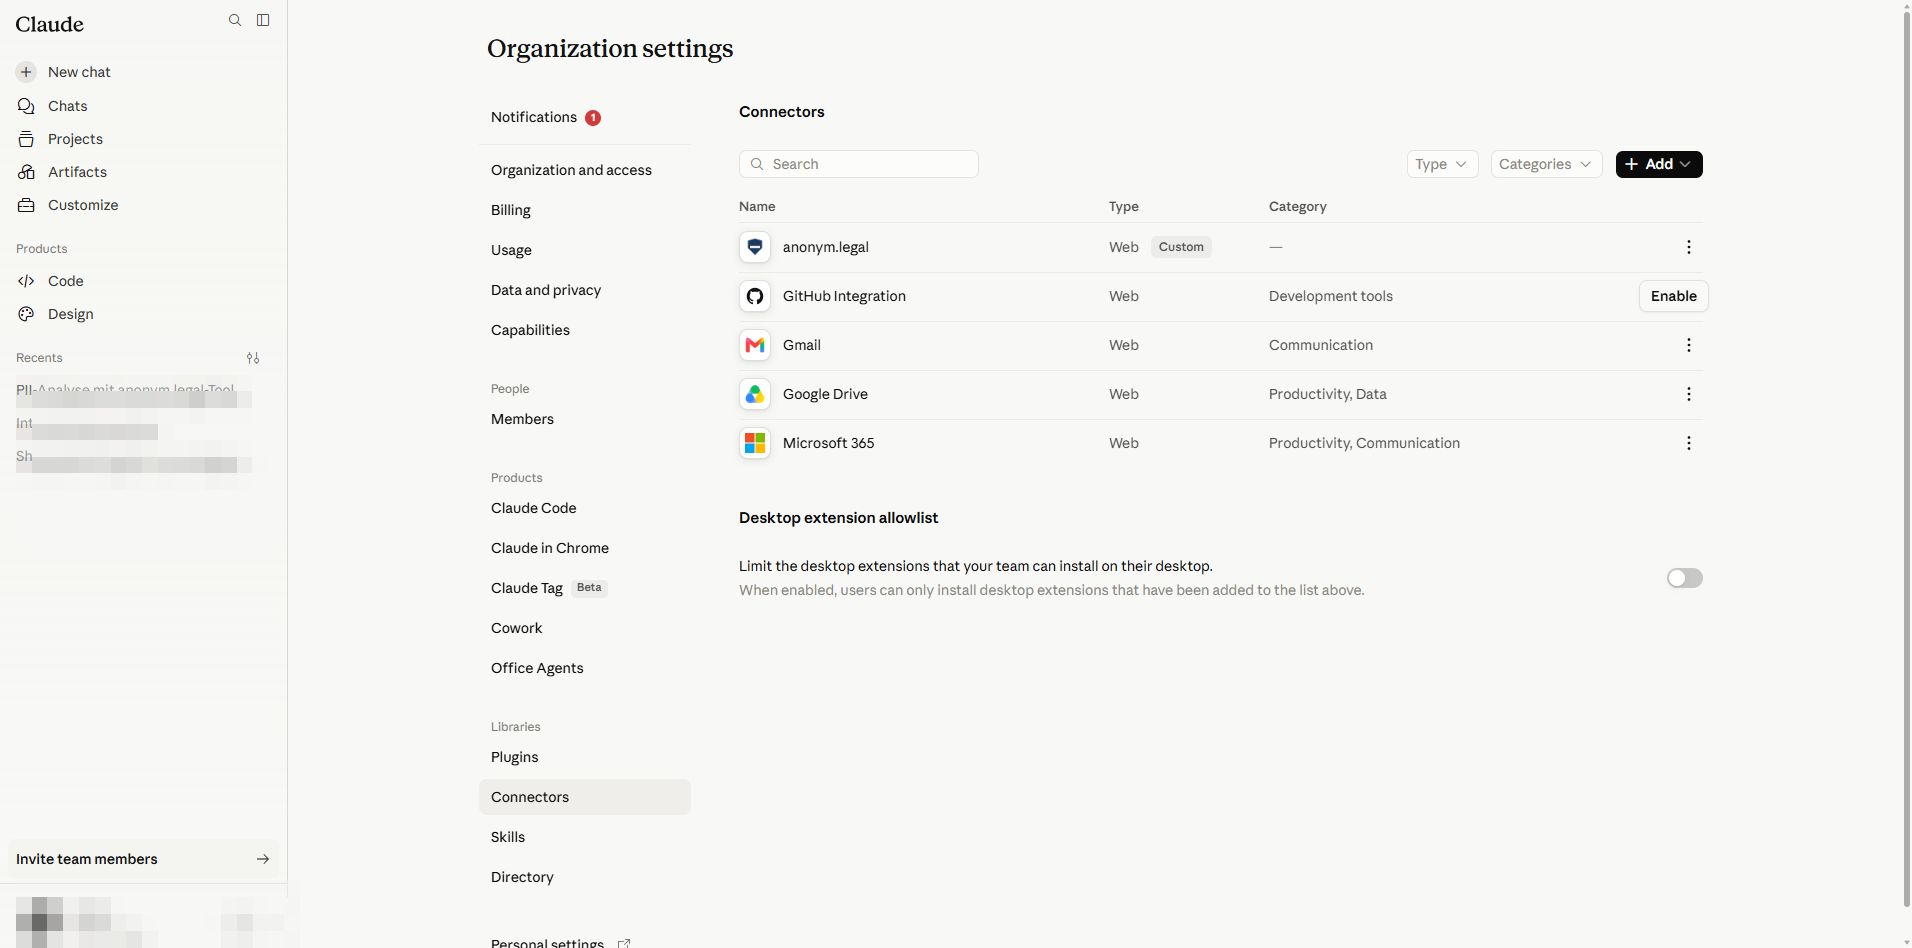Click the Custom tag on anonym.legal
1912x948 pixels.
(1181, 247)
